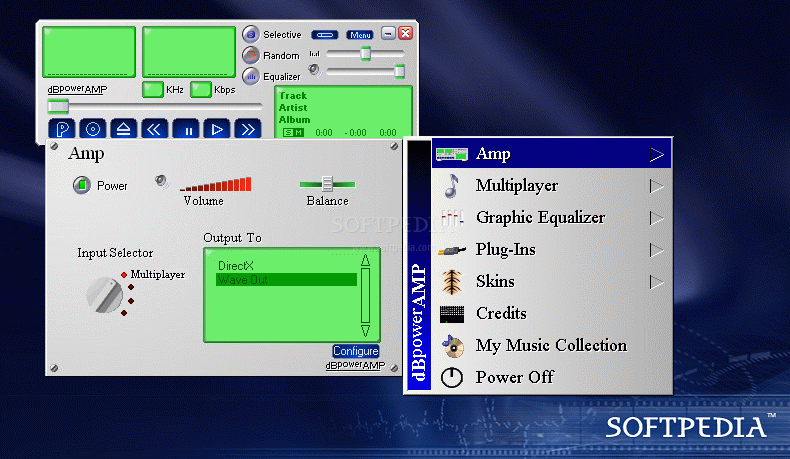The image size is (790, 459).
Task: Click the eject button
Action: pyautogui.click(x=123, y=129)
